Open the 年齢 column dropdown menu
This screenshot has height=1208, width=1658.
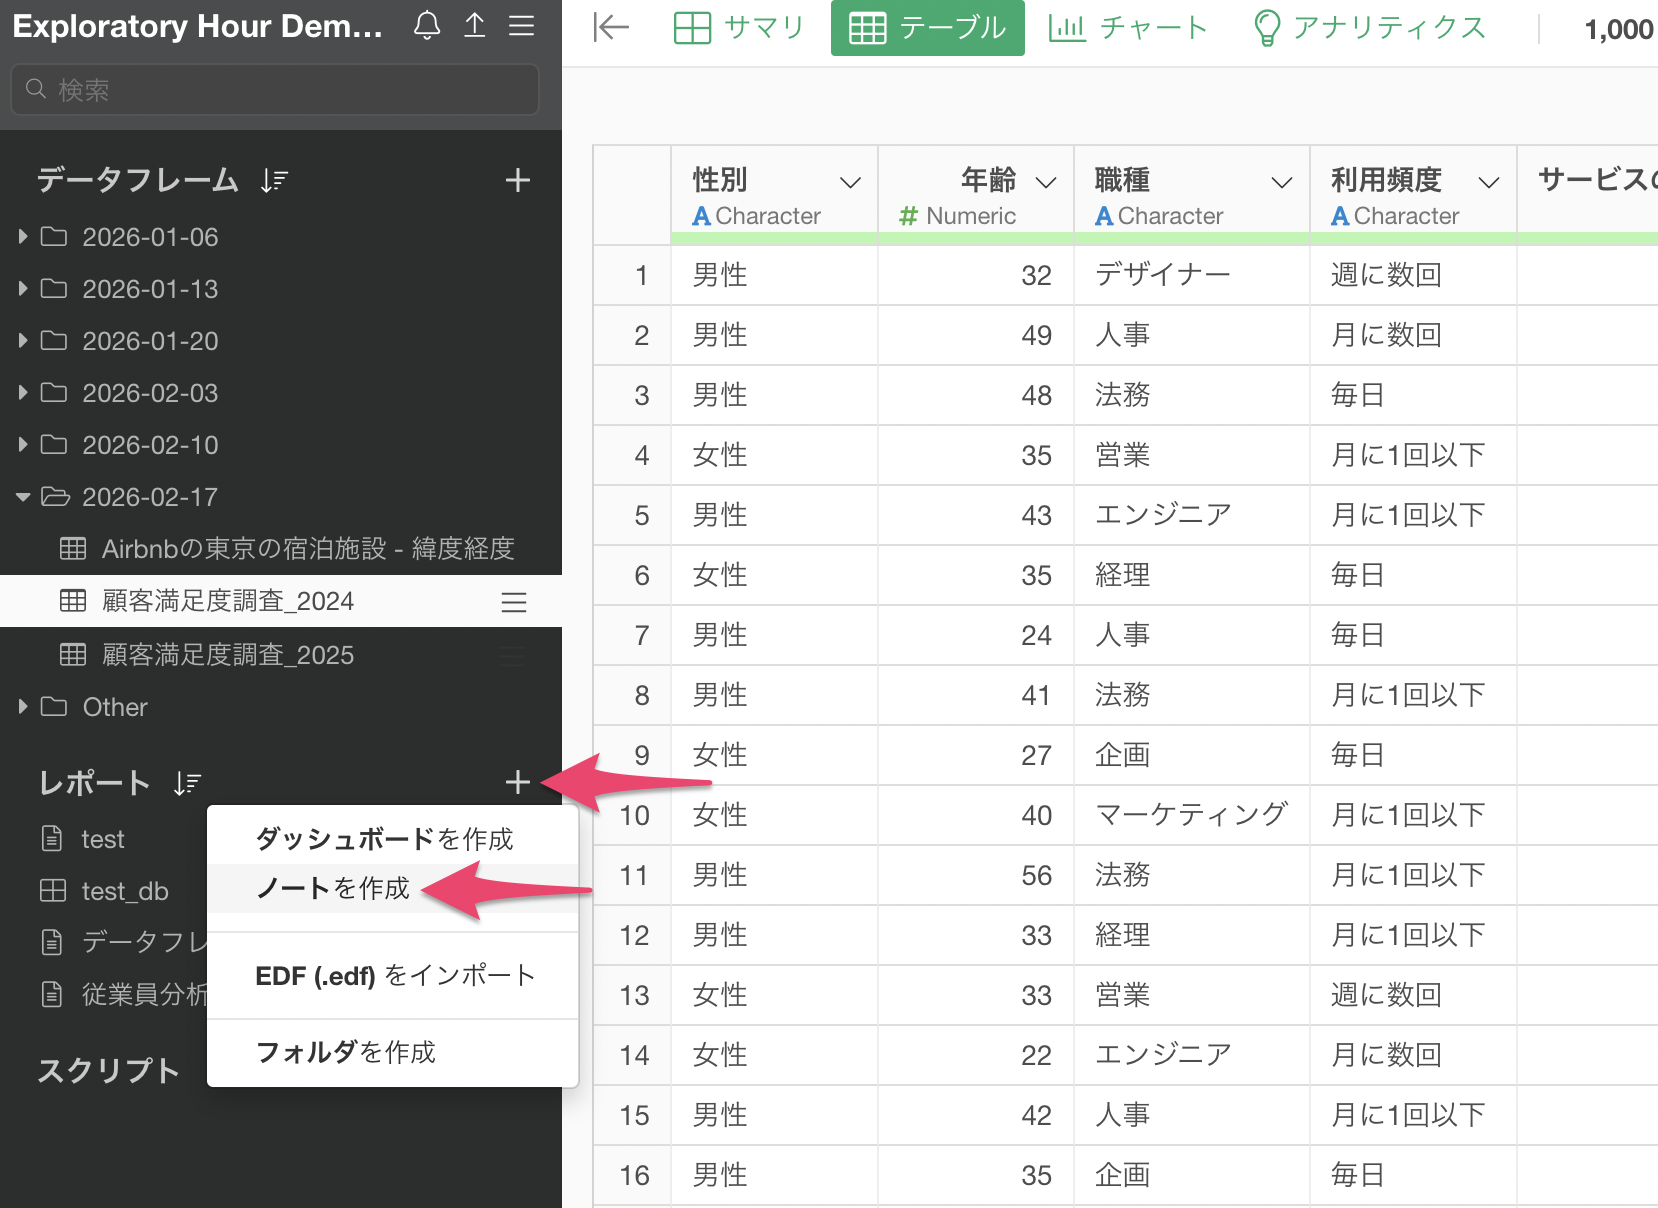pyautogui.click(x=1046, y=182)
